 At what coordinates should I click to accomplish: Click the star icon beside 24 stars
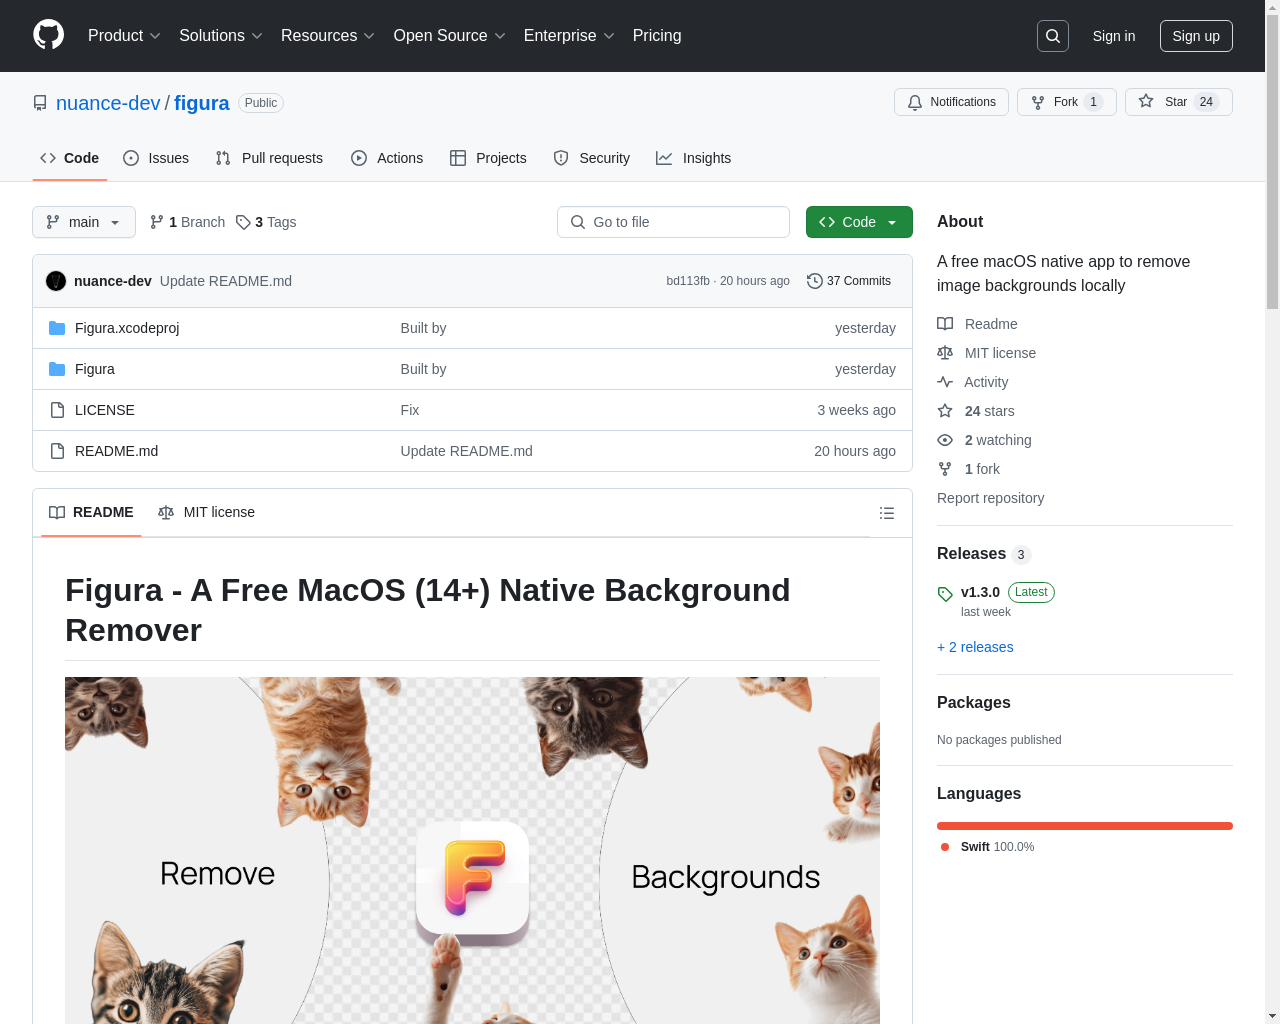coord(945,411)
